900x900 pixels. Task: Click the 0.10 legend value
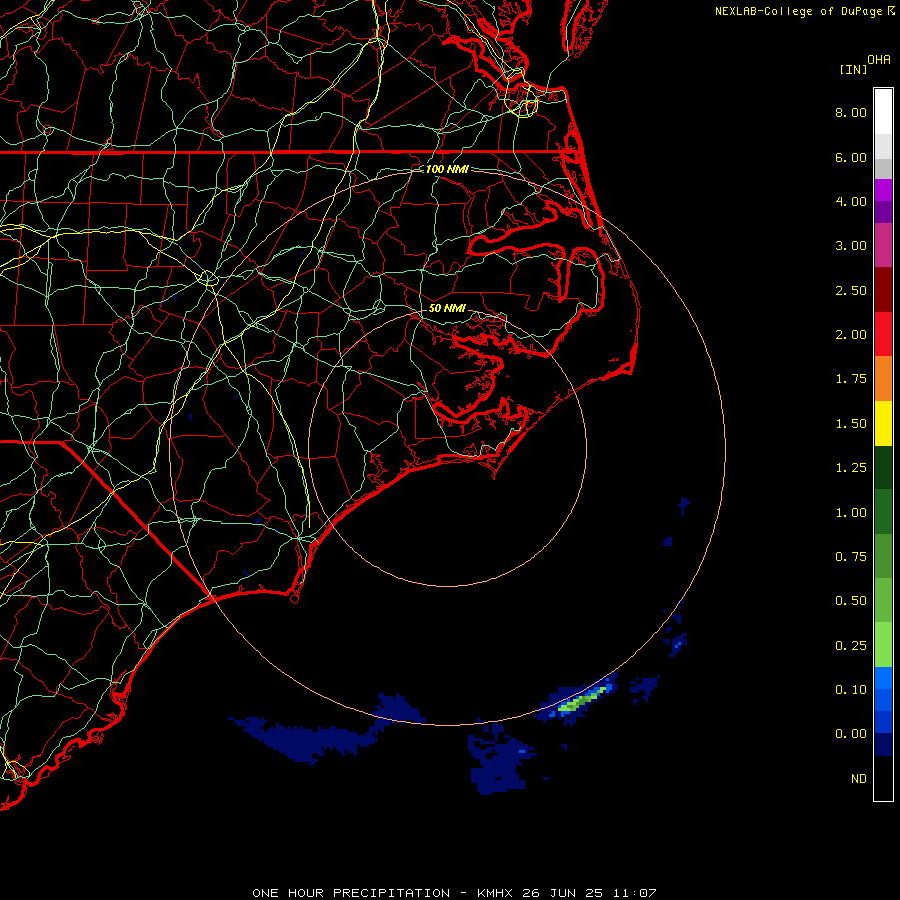[851, 690]
